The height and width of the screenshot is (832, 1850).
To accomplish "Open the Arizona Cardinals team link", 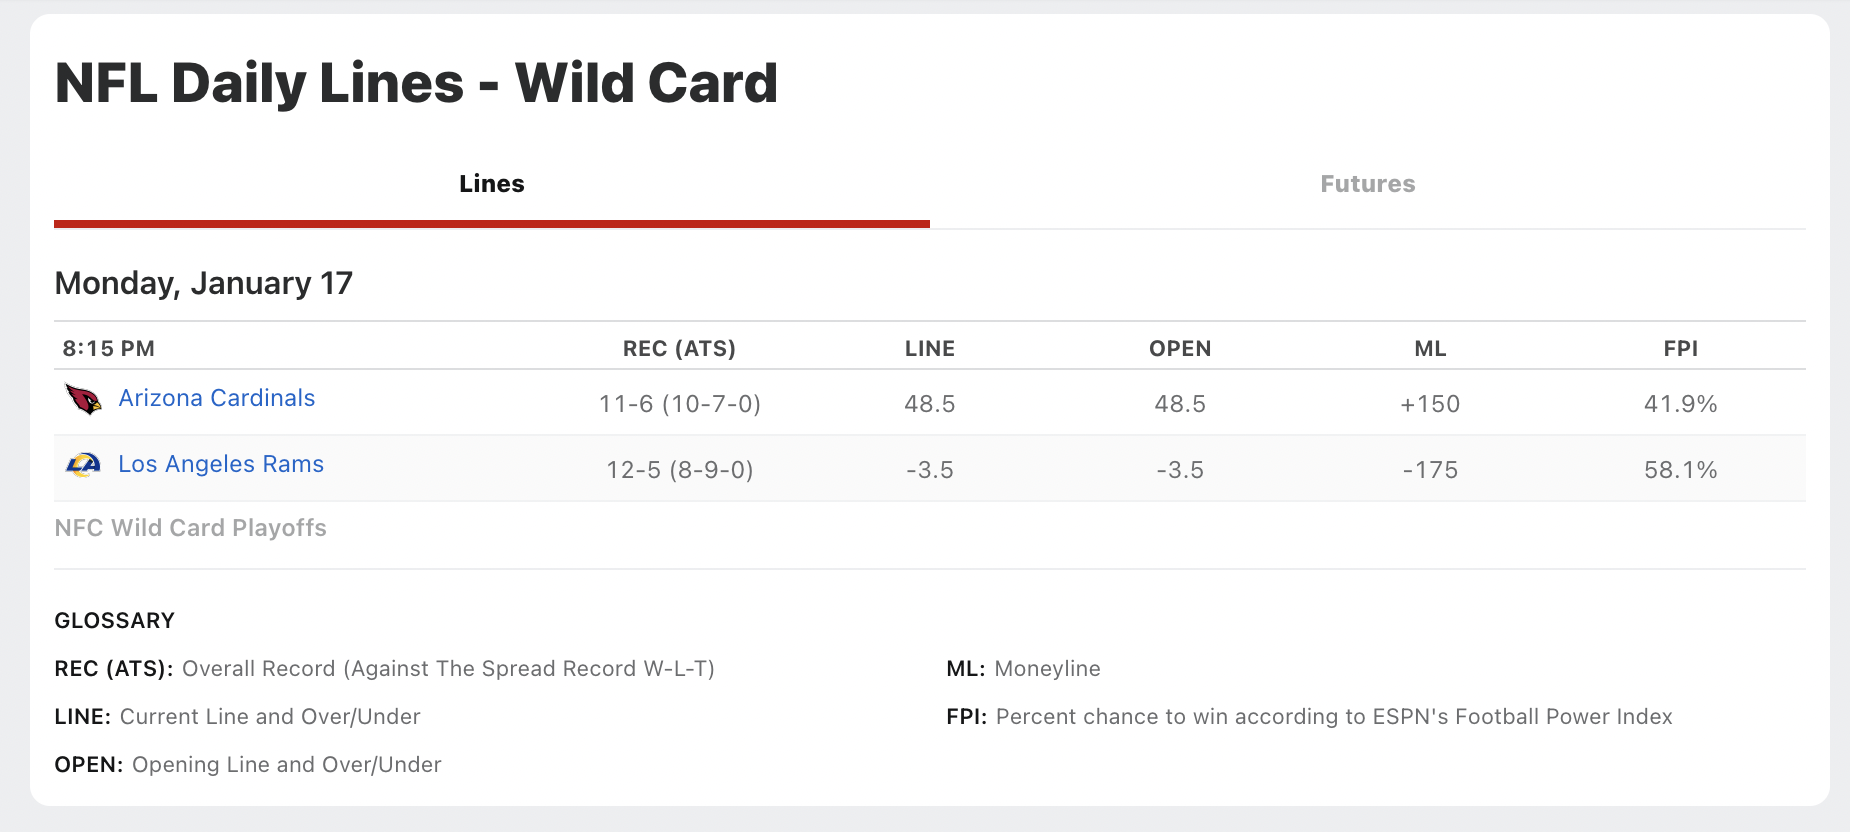I will click(217, 398).
